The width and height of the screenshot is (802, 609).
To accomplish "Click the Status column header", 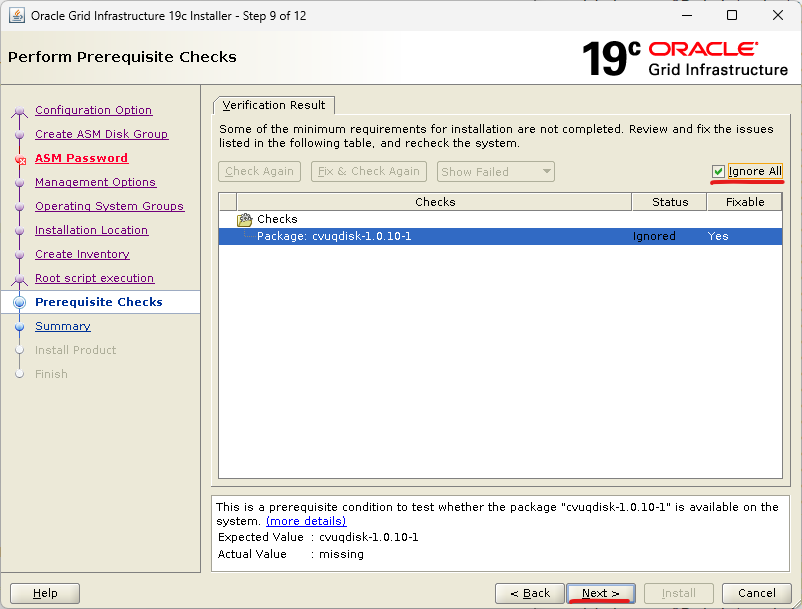I will (669, 202).
